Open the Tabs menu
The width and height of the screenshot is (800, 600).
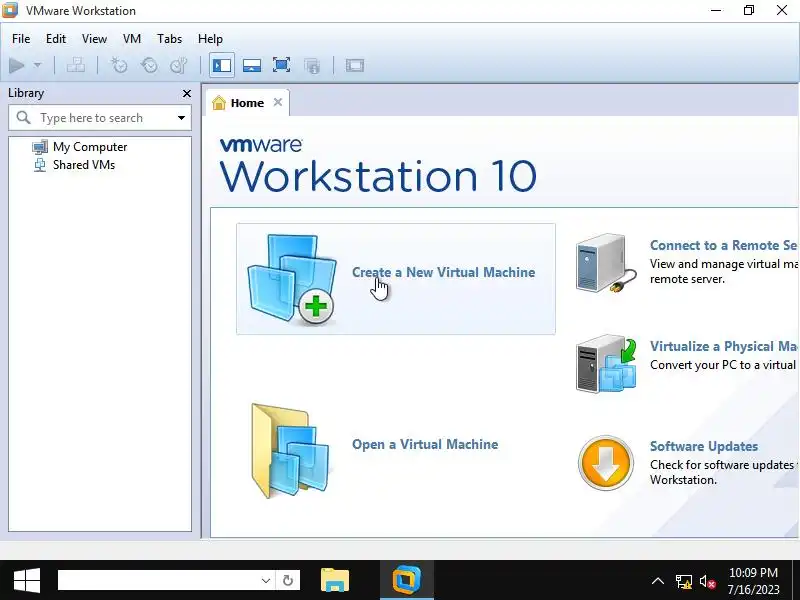pyautogui.click(x=169, y=39)
